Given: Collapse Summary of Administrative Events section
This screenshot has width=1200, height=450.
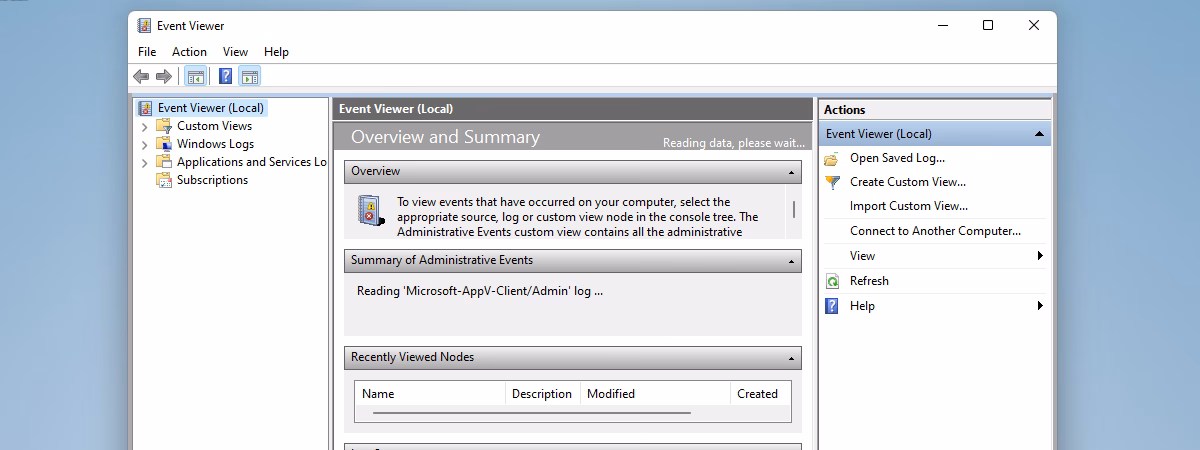Looking at the screenshot, I should pos(791,261).
